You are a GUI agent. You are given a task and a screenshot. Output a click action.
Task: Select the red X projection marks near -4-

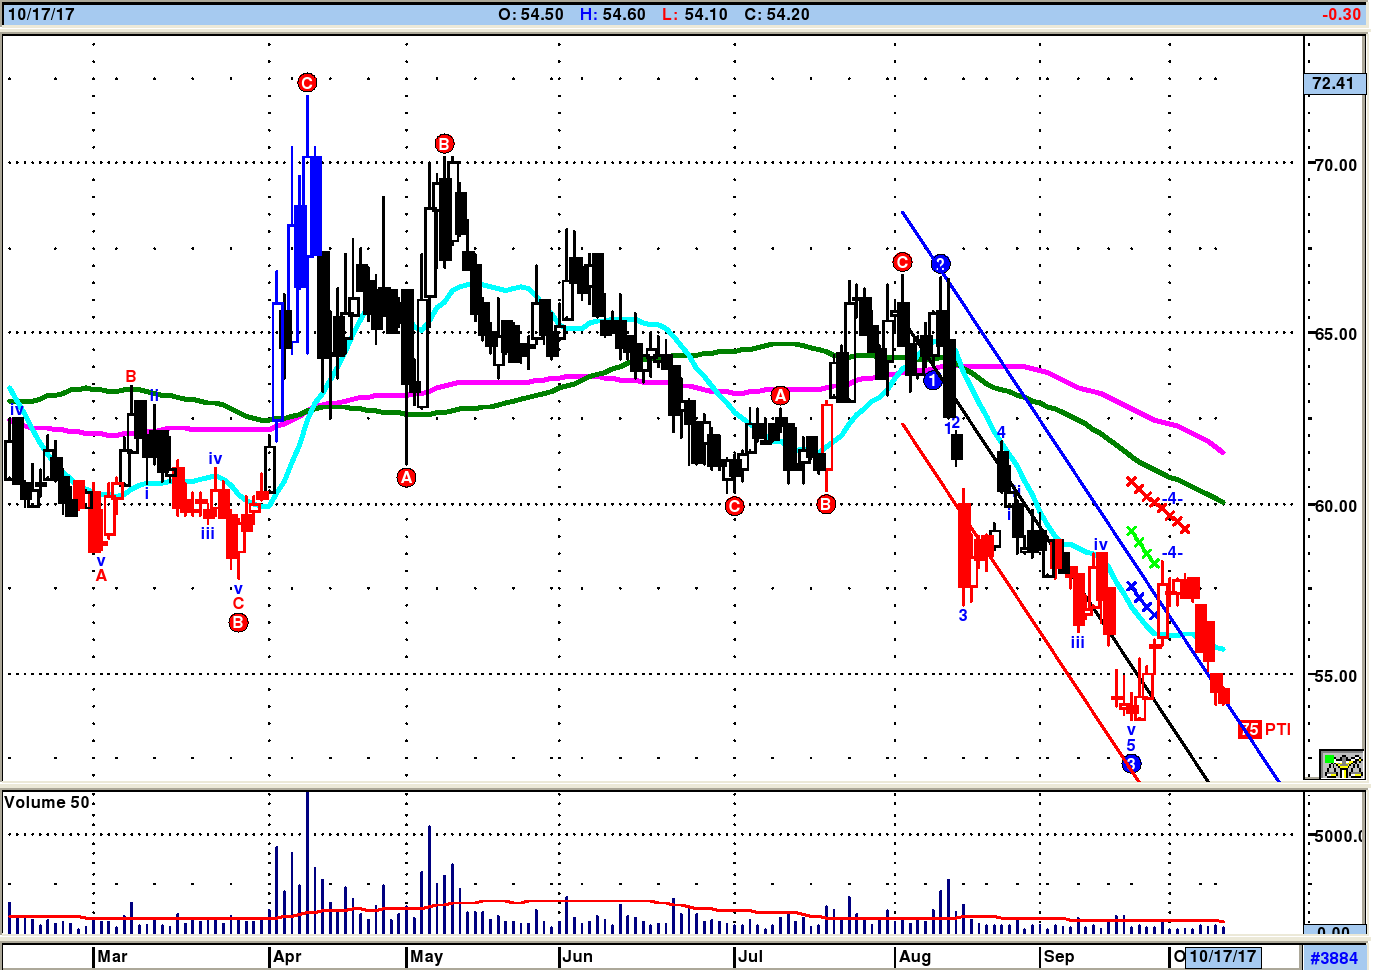[x=1157, y=504]
